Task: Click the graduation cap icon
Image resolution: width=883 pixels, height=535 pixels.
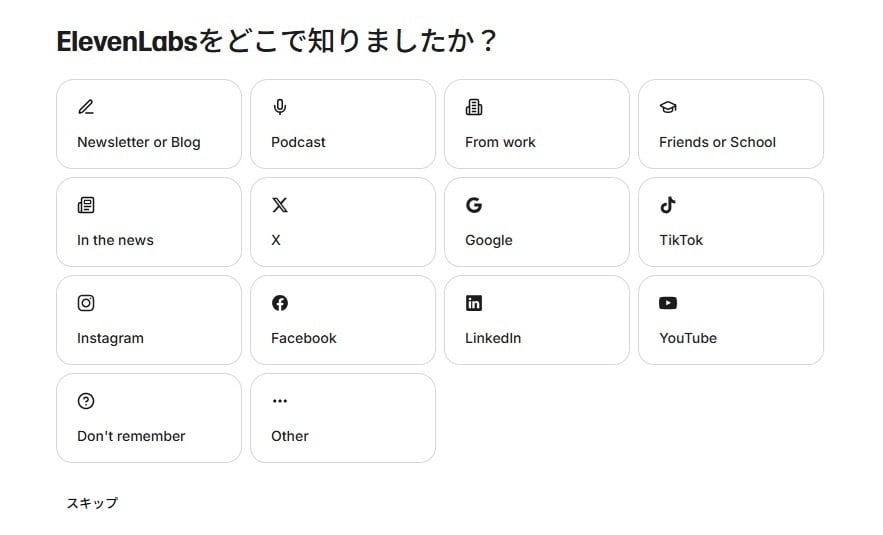Action: click(668, 107)
